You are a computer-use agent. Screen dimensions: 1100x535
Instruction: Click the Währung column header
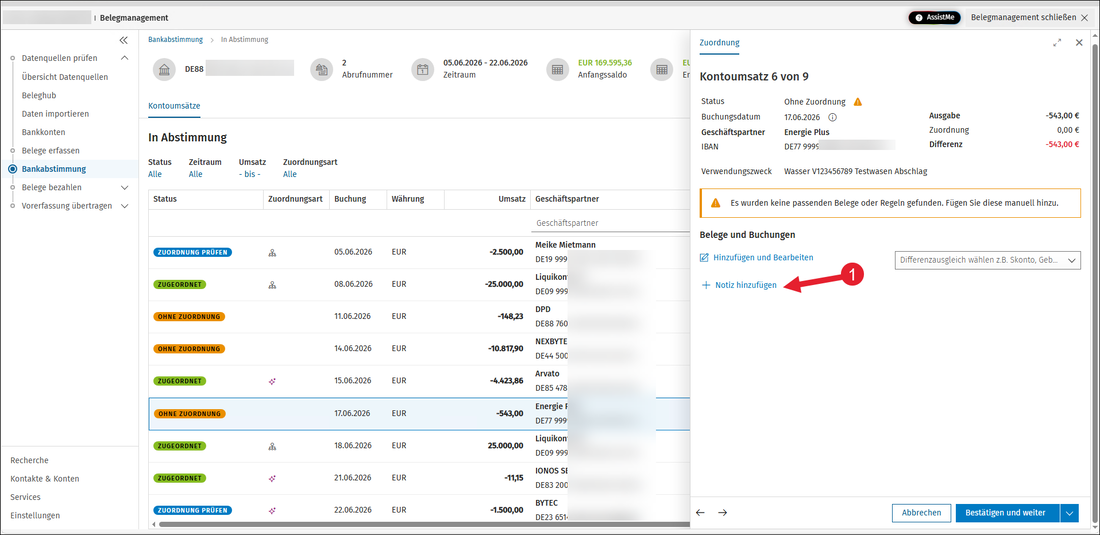click(x=408, y=199)
